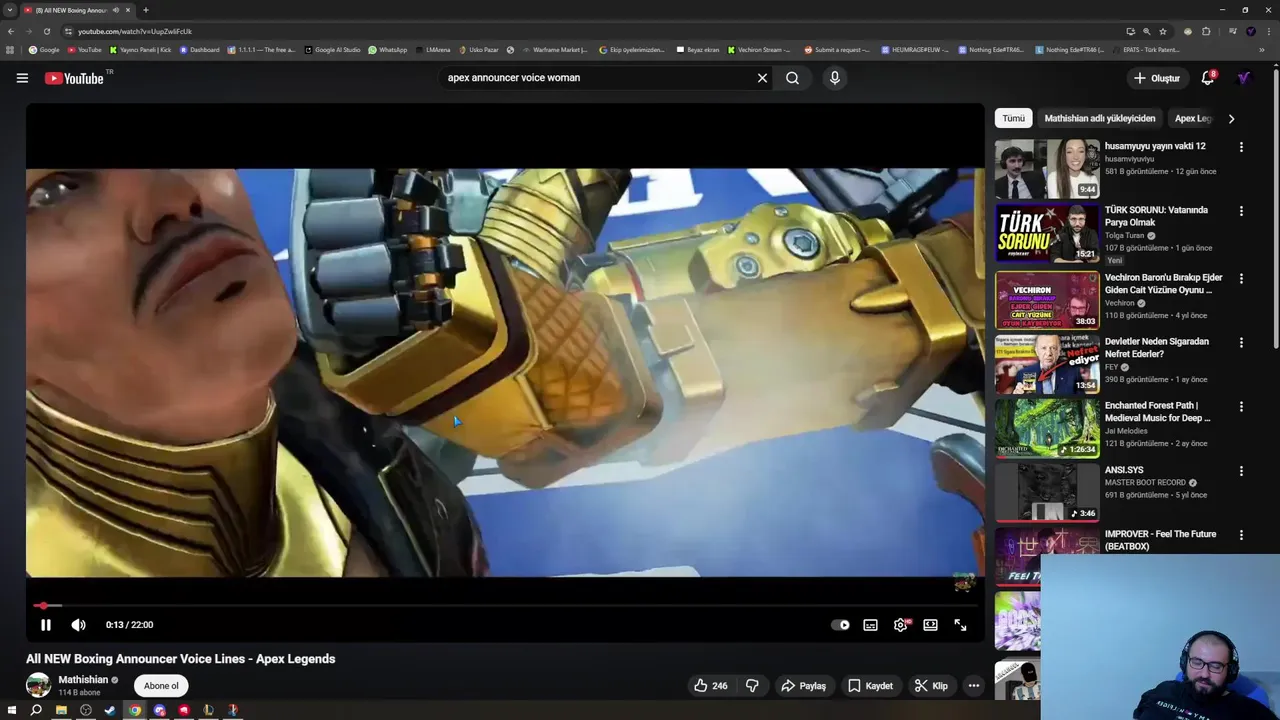Enter full screen mode
1280x720 pixels.
pyautogui.click(x=960, y=625)
